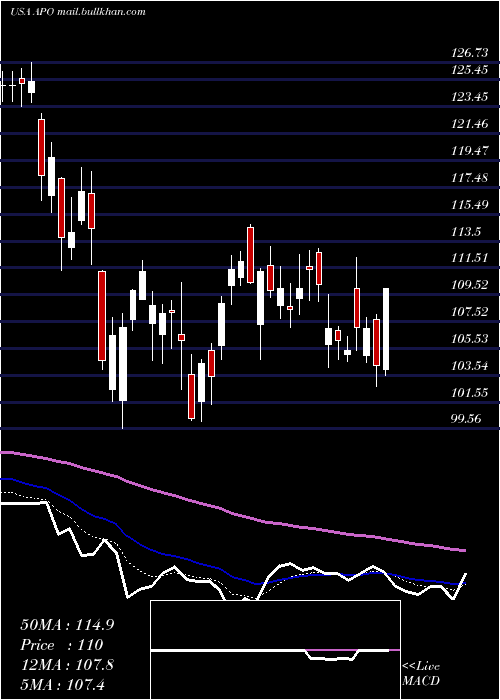Image resolution: width=500 pixels, height=700 pixels.
Task: Click the 12MA : 107.8 readout
Action: 67,665
